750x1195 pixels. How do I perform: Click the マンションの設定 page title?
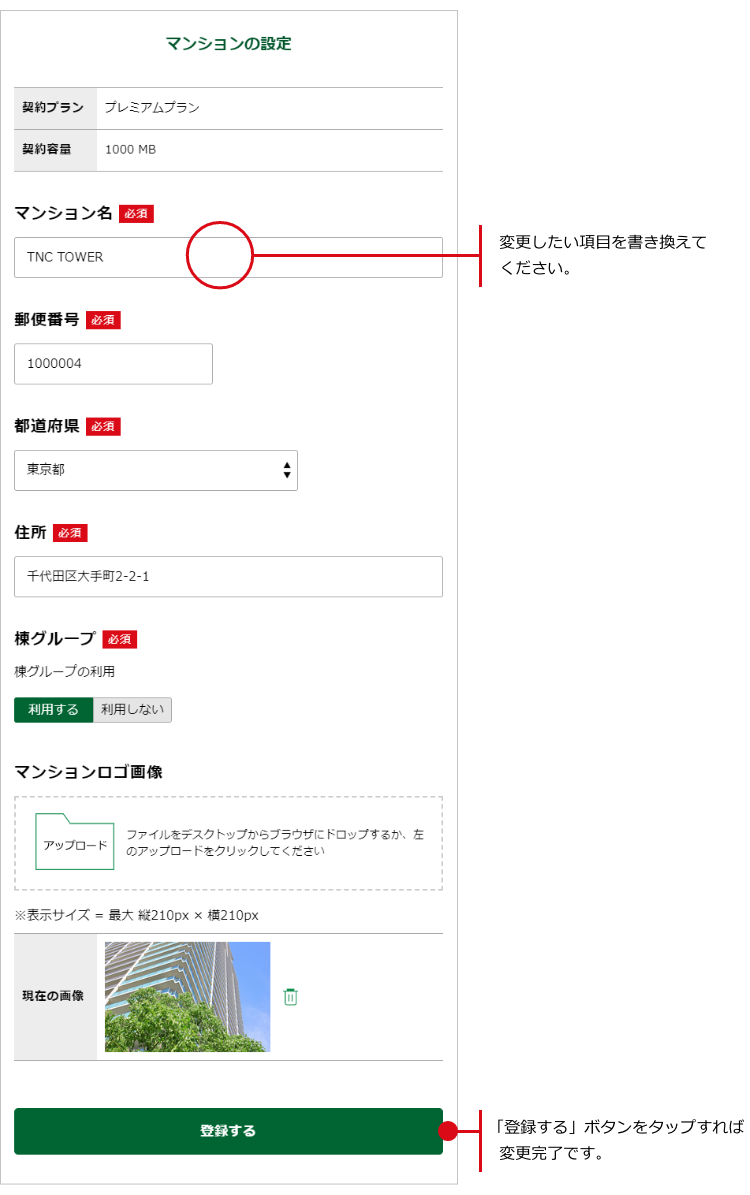[x=228, y=44]
